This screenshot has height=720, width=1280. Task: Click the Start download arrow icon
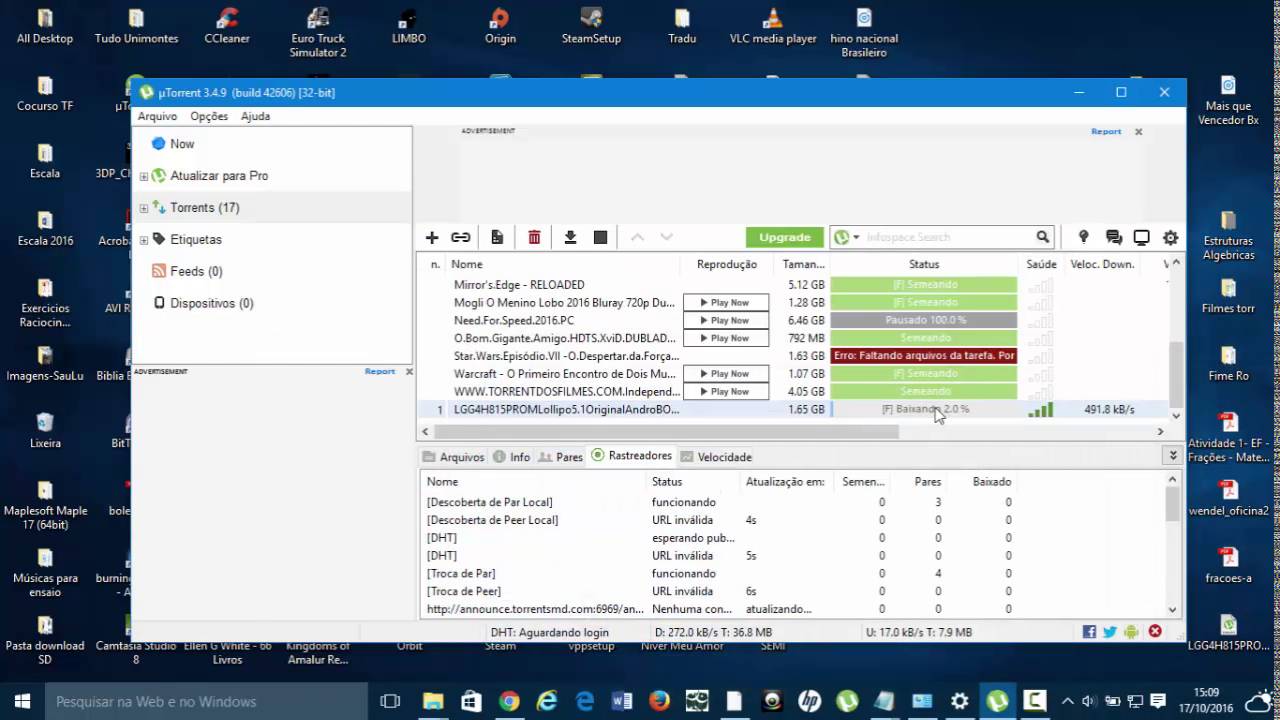tap(570, 237)
